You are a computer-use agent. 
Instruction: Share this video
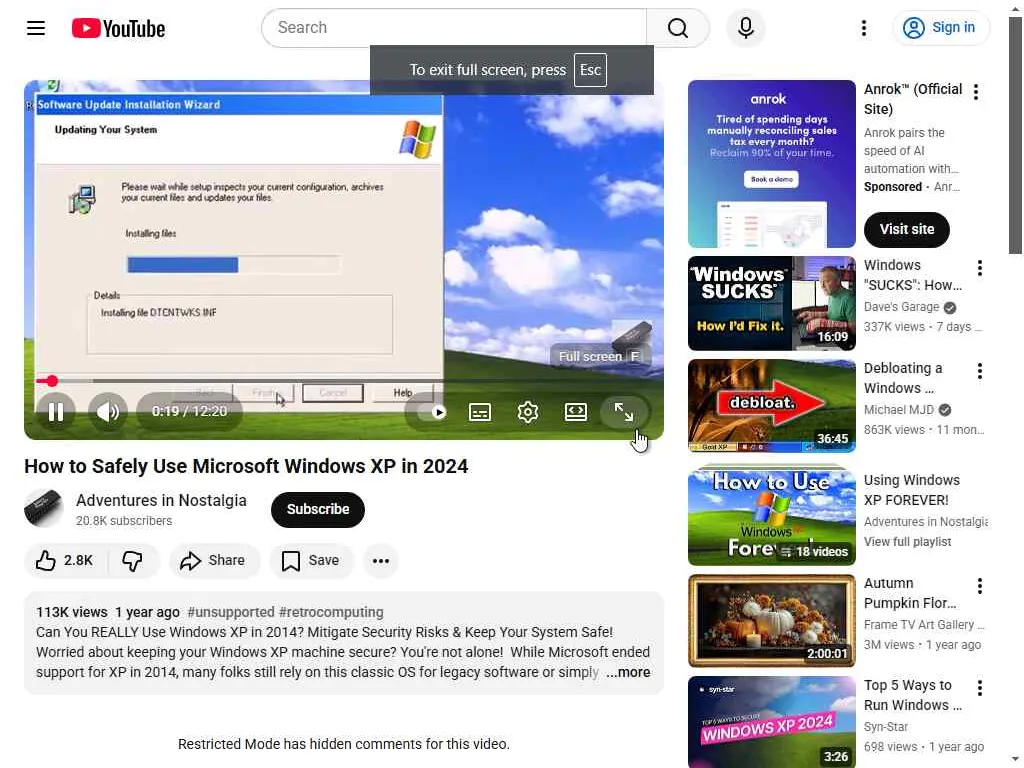point(214,561)
